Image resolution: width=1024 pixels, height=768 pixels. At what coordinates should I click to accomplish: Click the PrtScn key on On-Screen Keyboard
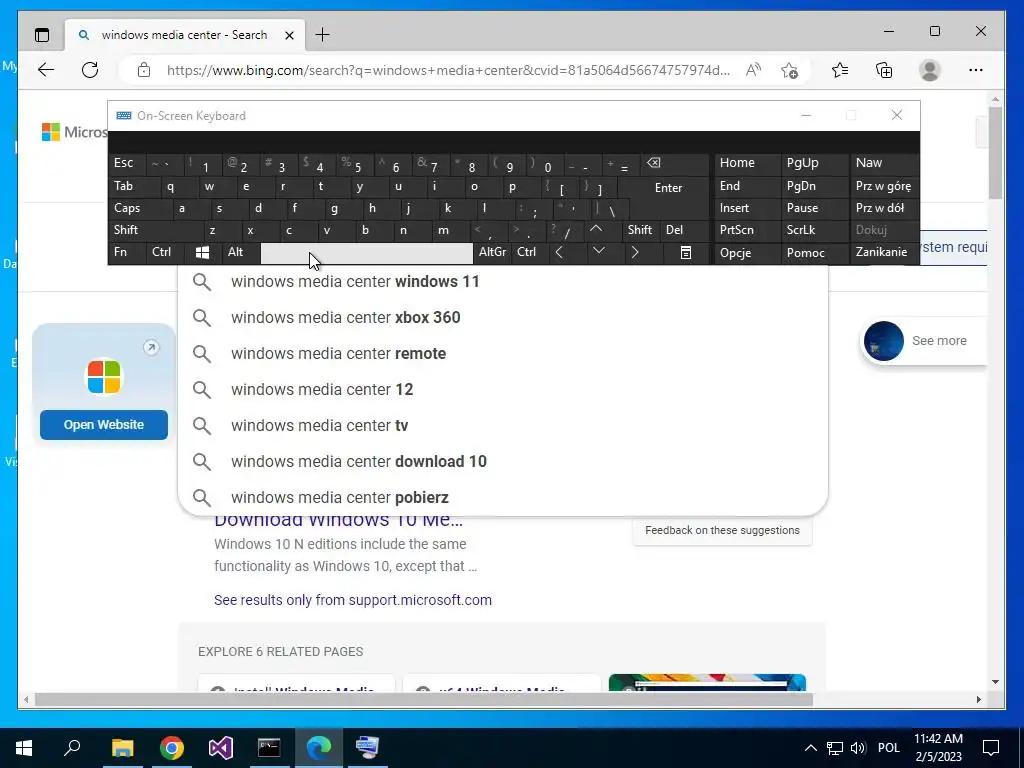click(x=747, y=230)
